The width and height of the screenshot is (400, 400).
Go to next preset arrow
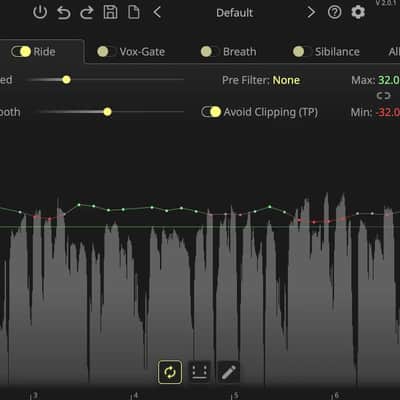point(311,13)
